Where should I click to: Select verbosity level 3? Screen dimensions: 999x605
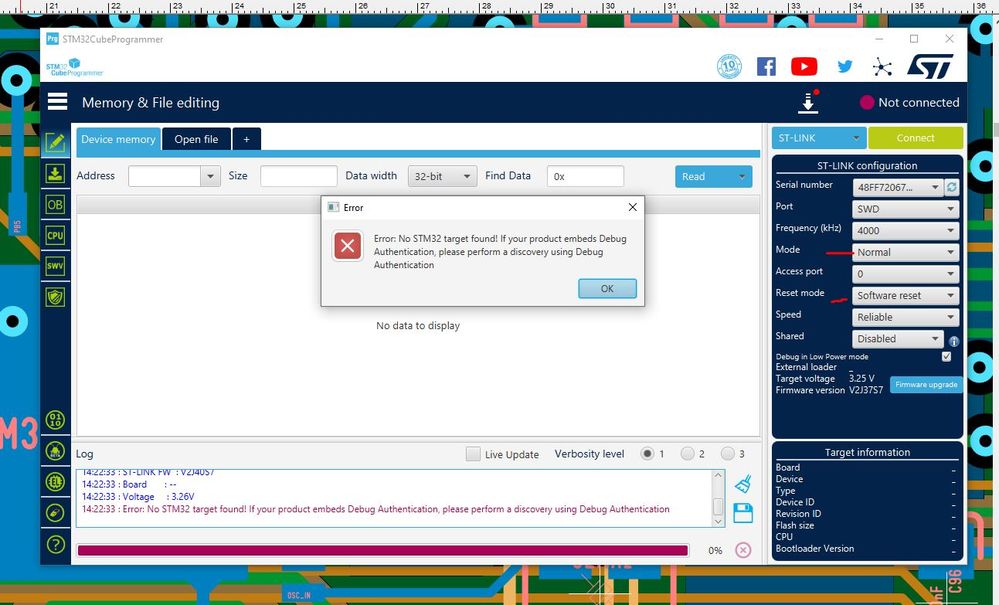click(728, 453)
